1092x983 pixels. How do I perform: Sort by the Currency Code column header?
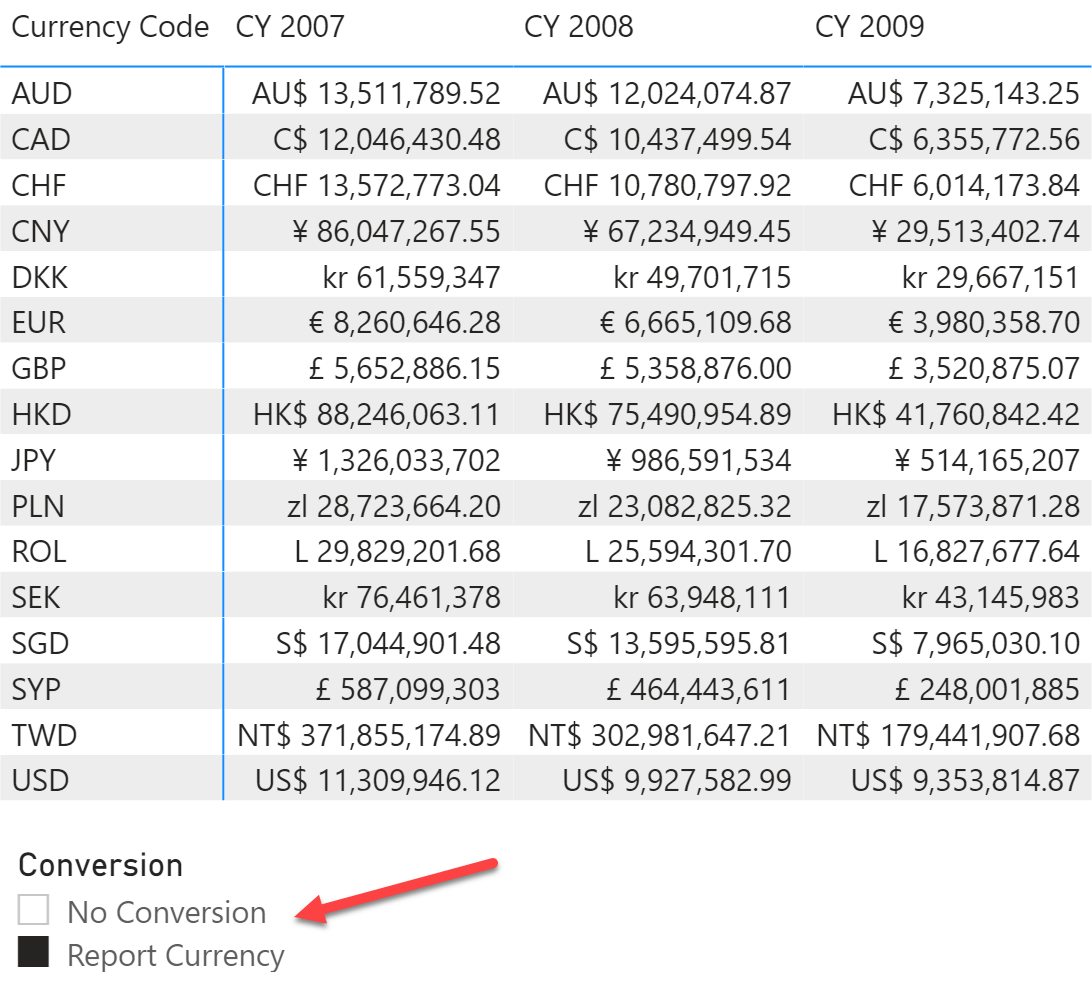coord(110,27)
